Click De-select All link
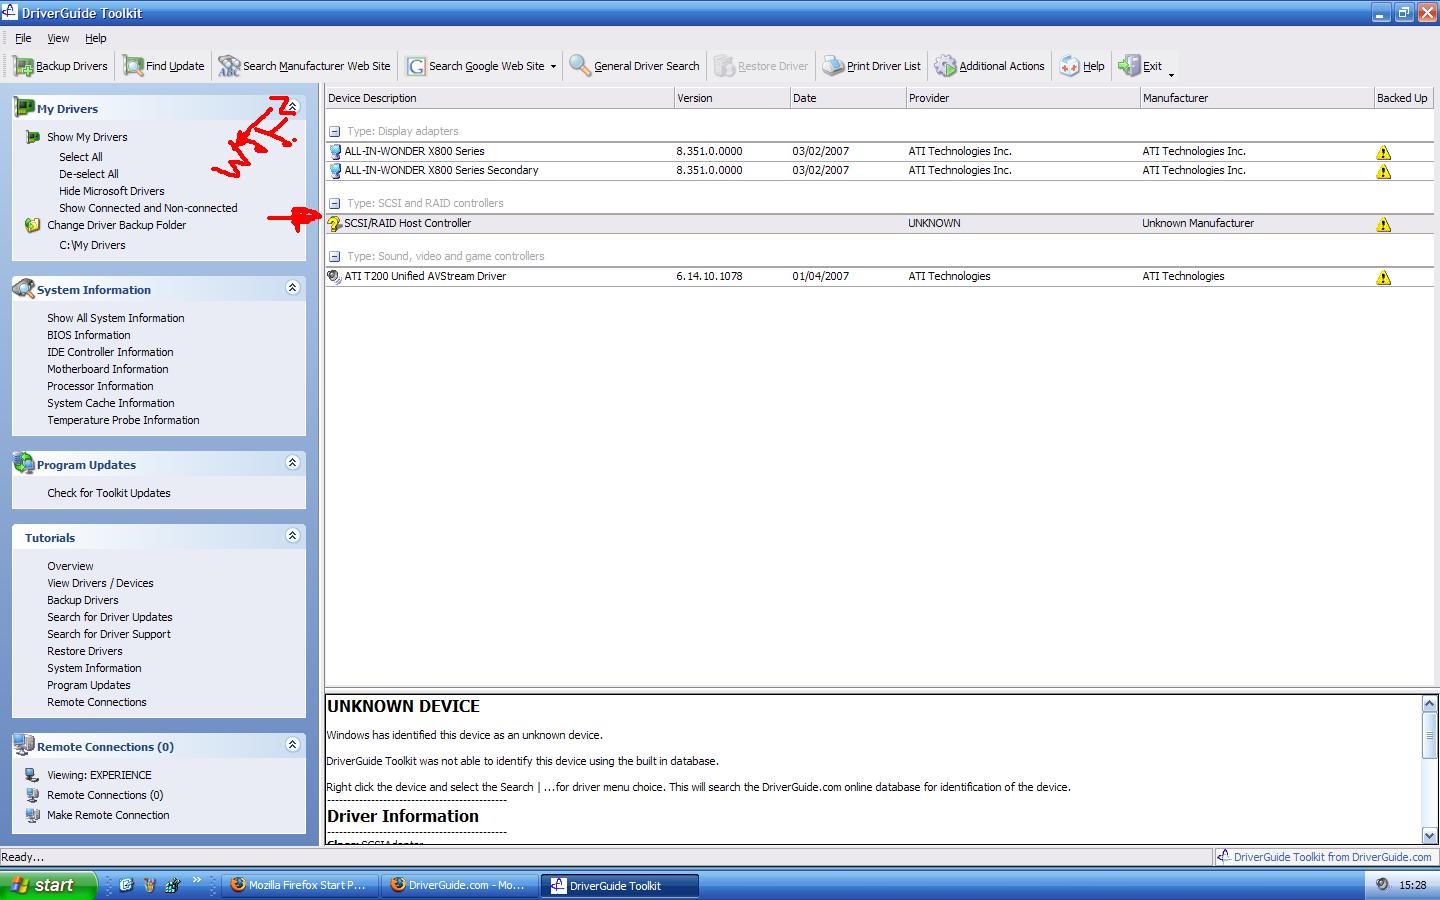Image resolution: width=1440 pixels, height=900 pixels. [x=88, y=174]
